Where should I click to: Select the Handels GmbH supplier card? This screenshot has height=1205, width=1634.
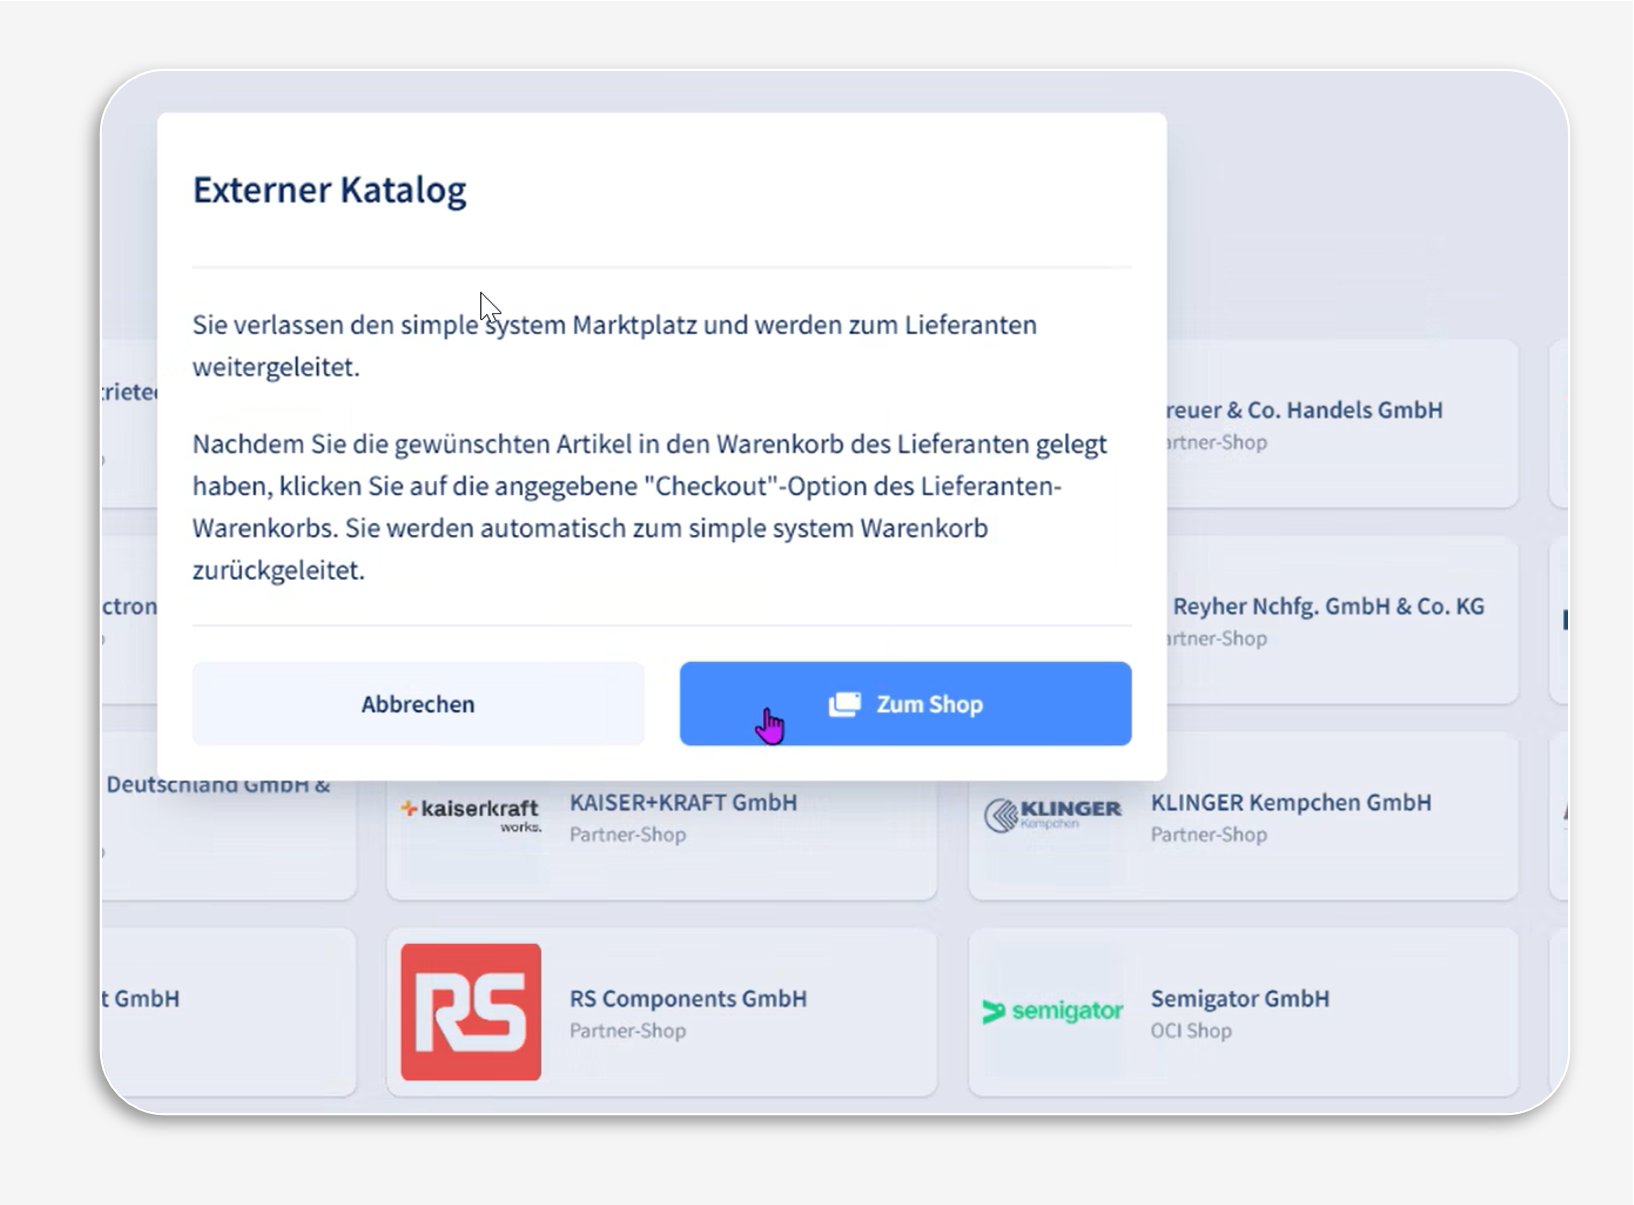pyautogui.click(x=1342, y=424)
